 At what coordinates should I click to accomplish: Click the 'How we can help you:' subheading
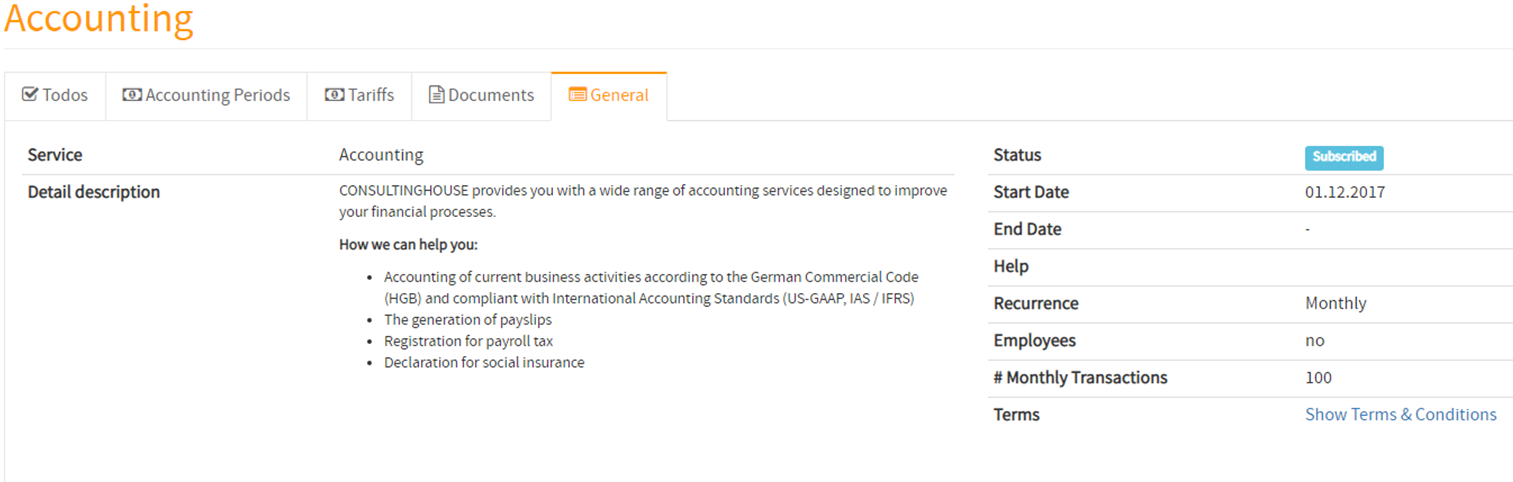(x=409, y=244)
